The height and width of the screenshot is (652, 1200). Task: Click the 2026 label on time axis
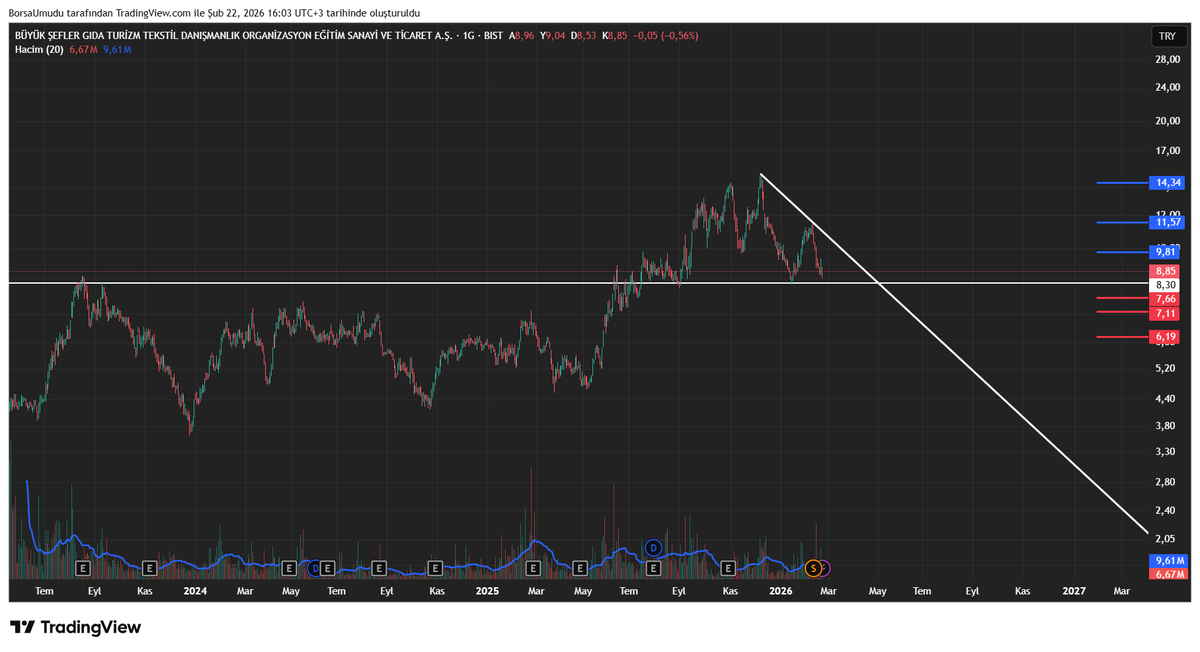tap(780, 591)
